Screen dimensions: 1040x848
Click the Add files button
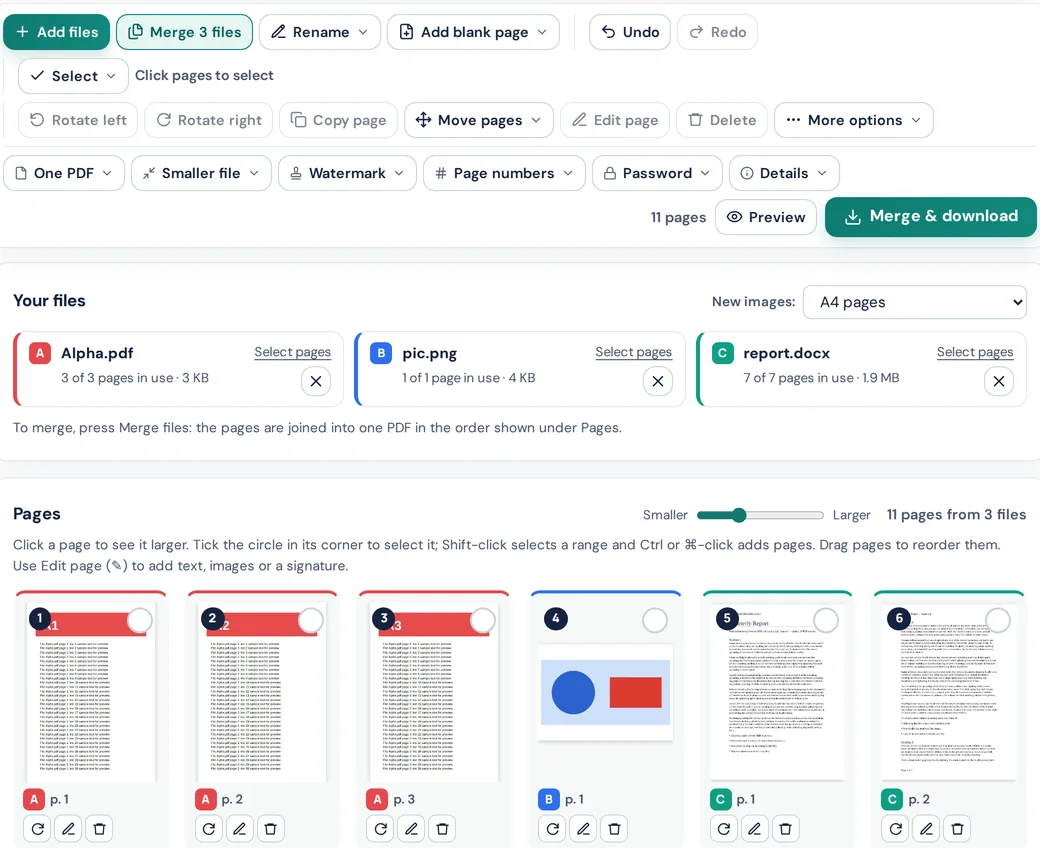pyautogui.click(x=56, y=32)
